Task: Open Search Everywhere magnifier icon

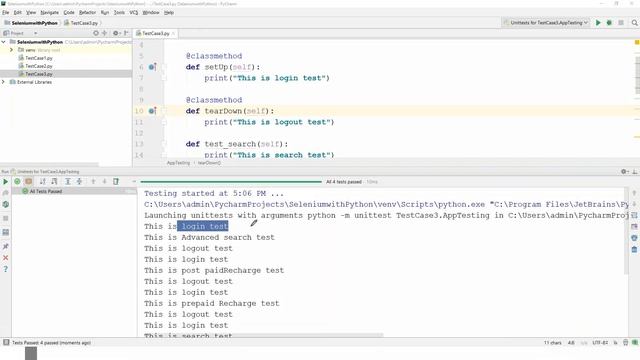Action: coord(634,23)
